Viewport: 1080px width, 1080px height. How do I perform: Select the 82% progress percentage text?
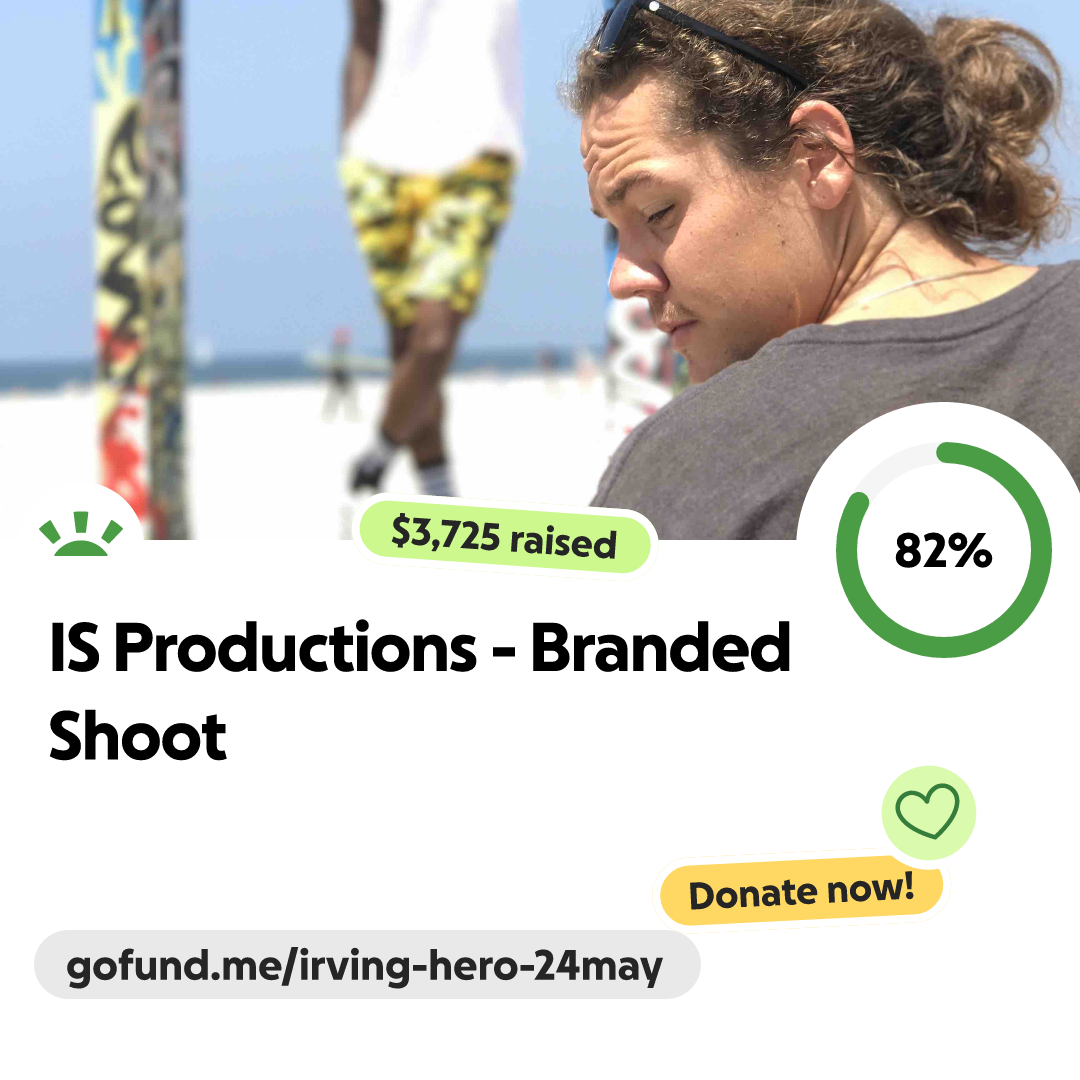click(943, 550)
